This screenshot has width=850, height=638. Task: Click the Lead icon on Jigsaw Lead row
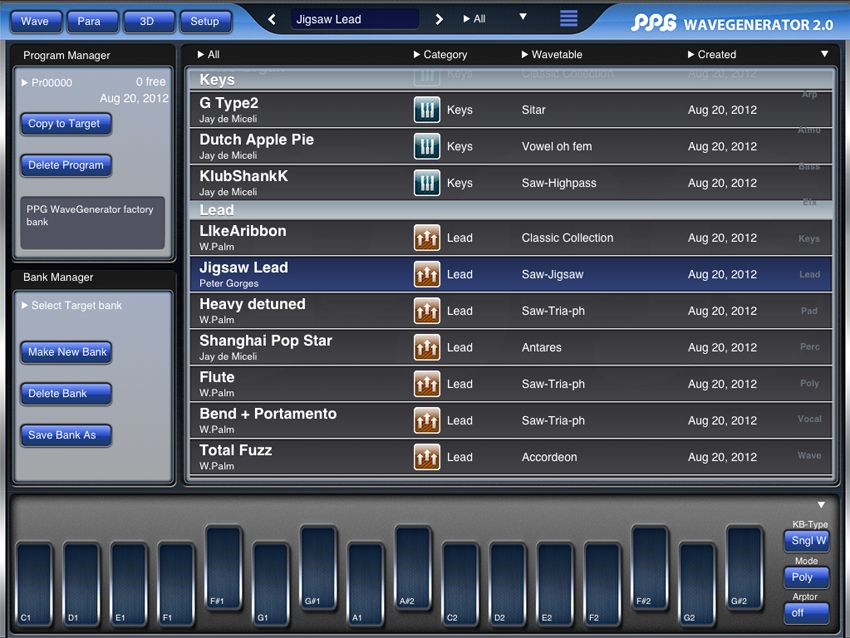[x=427, y=274]
